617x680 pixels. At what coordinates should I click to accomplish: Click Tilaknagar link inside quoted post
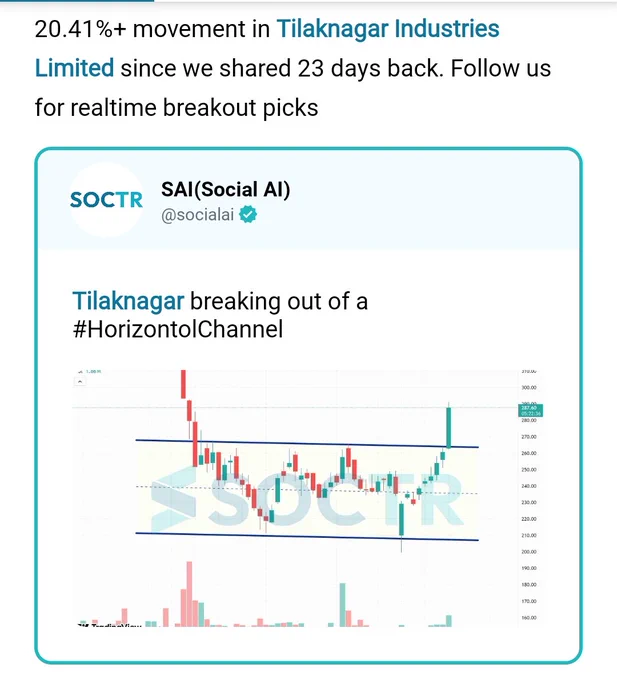[x=128, y=301]
